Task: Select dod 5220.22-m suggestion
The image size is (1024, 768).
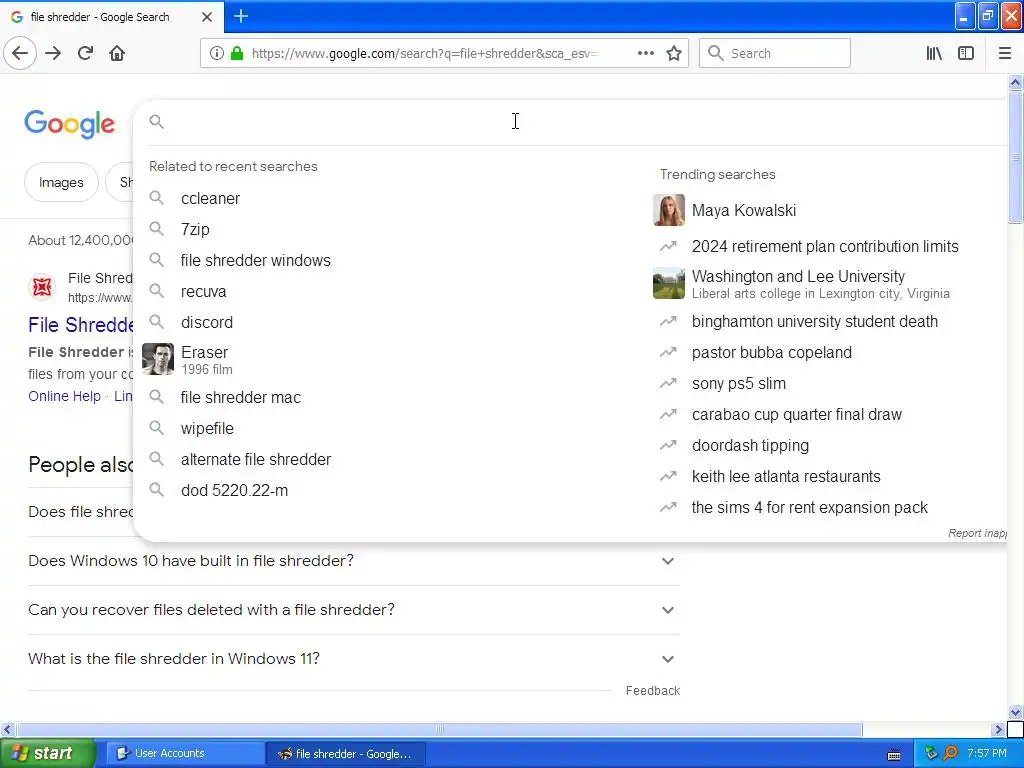Action: click(234, 490)
